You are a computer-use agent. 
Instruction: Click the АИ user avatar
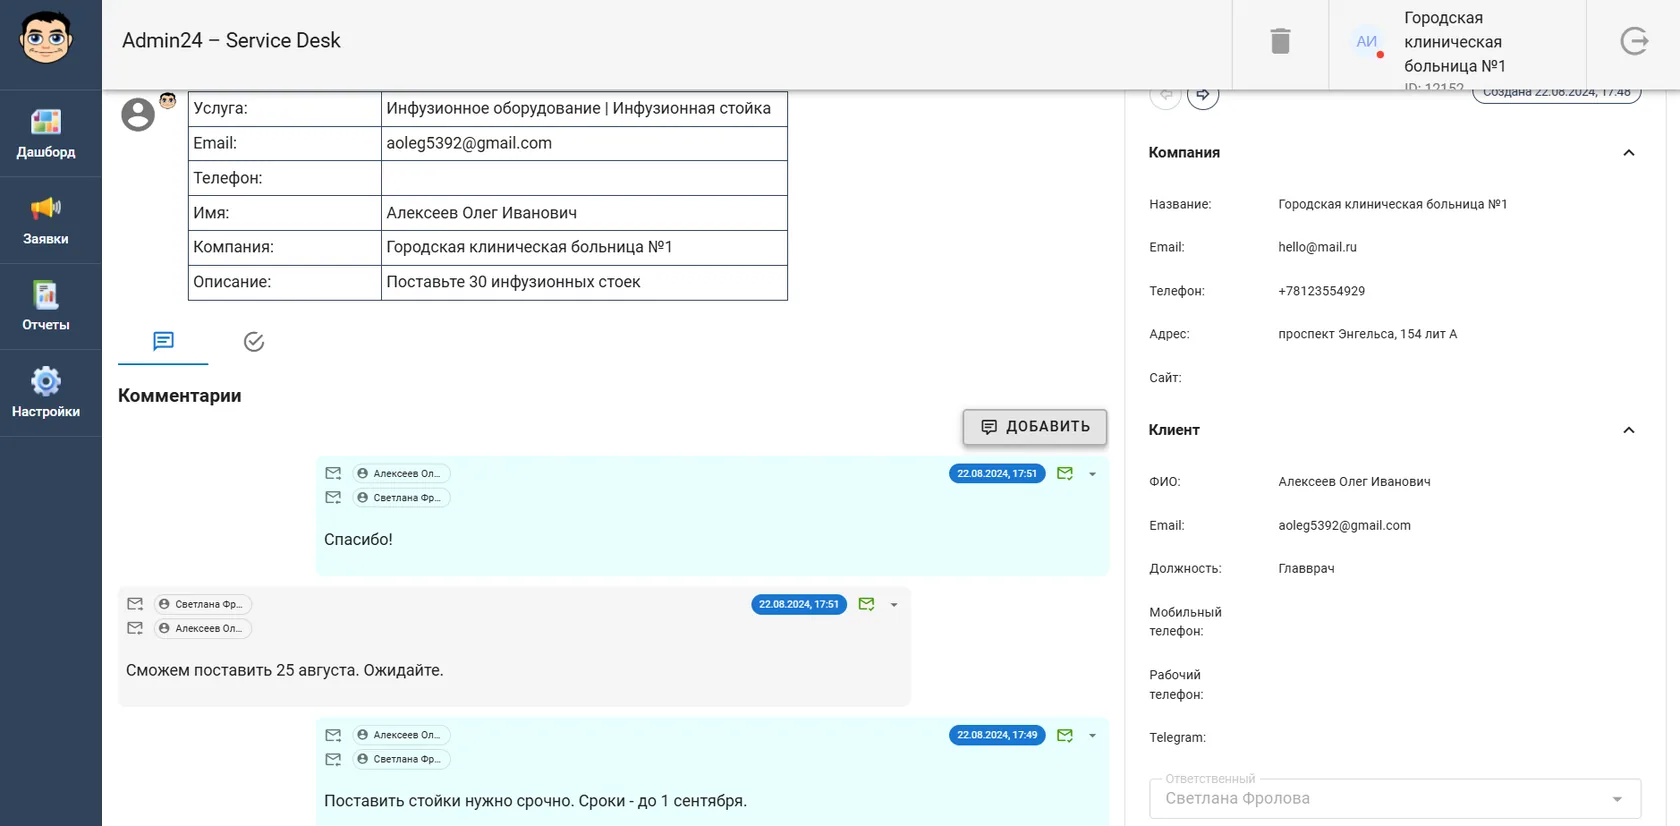point(1366,42)
